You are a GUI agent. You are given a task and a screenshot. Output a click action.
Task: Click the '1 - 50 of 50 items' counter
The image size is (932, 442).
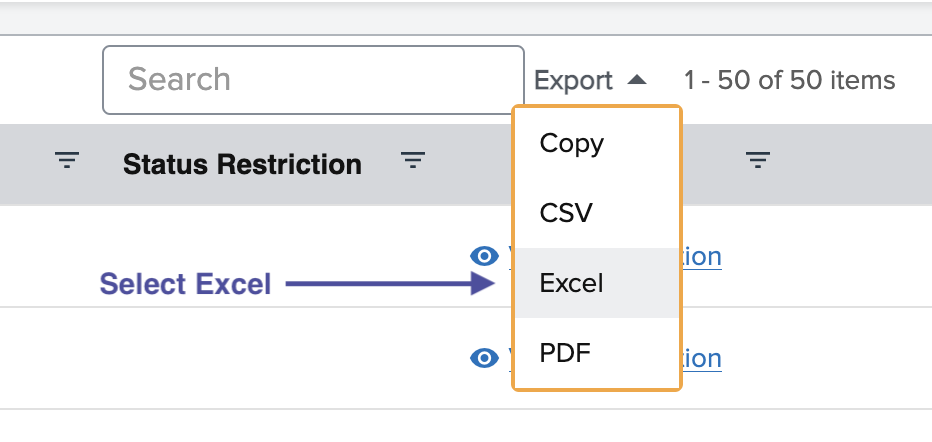[789, 80]
